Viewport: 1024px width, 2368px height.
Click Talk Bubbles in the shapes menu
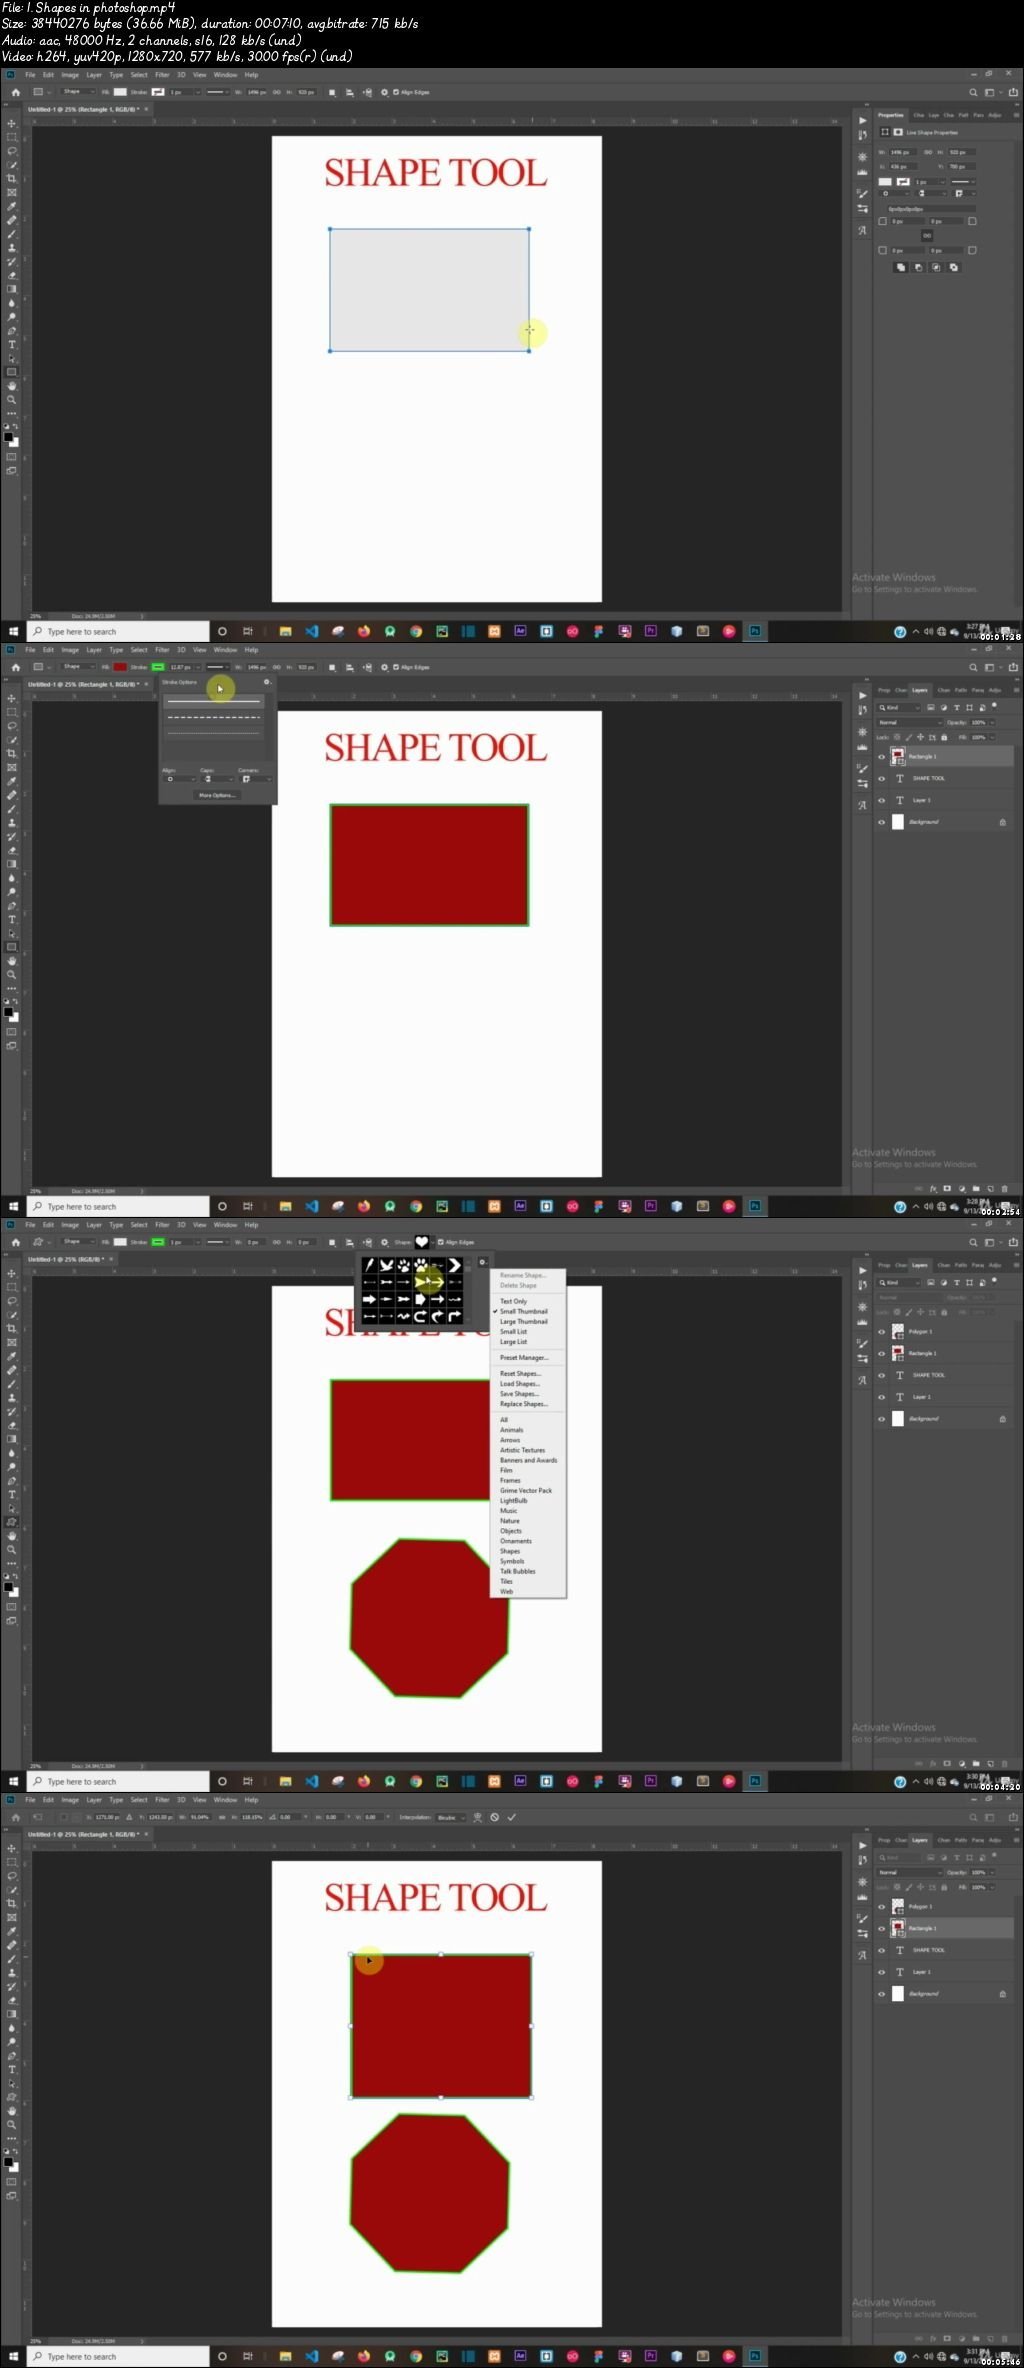click(518, 1571)
